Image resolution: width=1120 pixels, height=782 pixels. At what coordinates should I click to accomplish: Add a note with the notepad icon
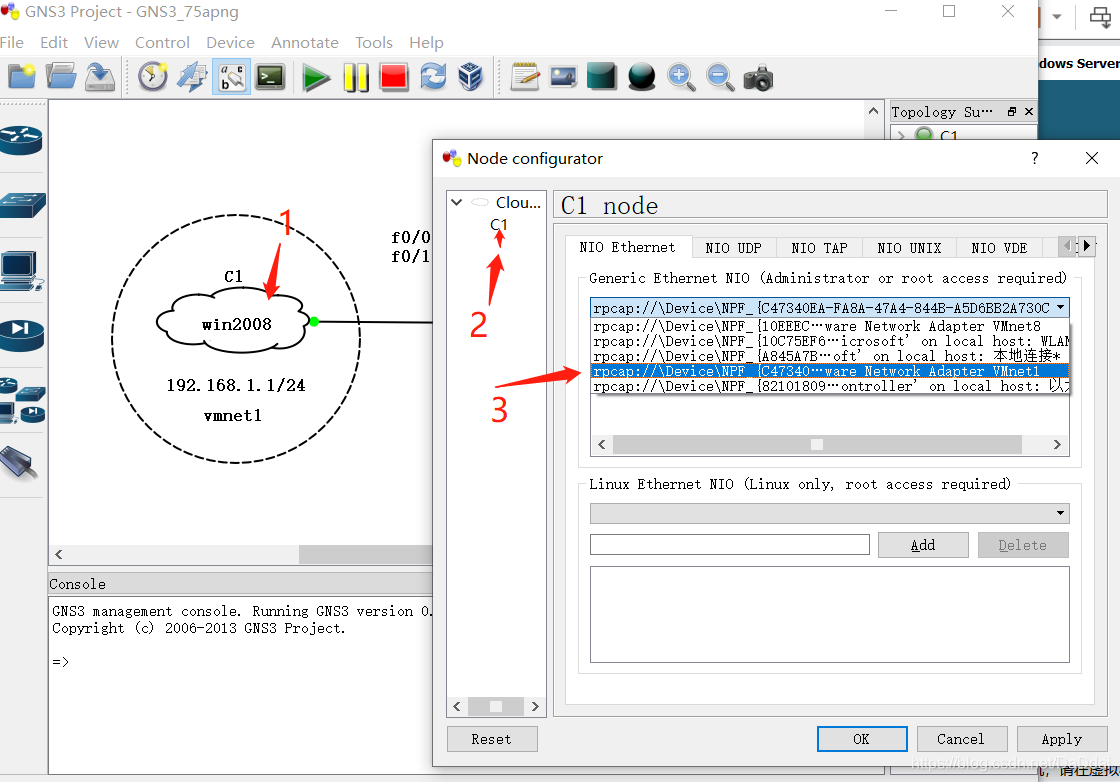tap(525, 76)
